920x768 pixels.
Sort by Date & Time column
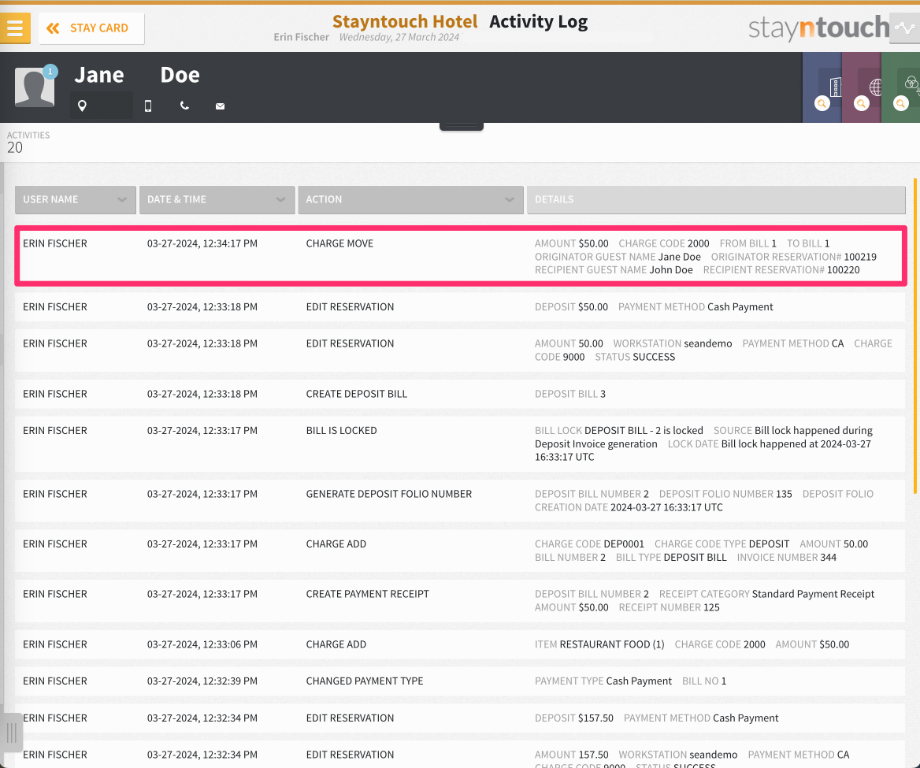point(217,199)
